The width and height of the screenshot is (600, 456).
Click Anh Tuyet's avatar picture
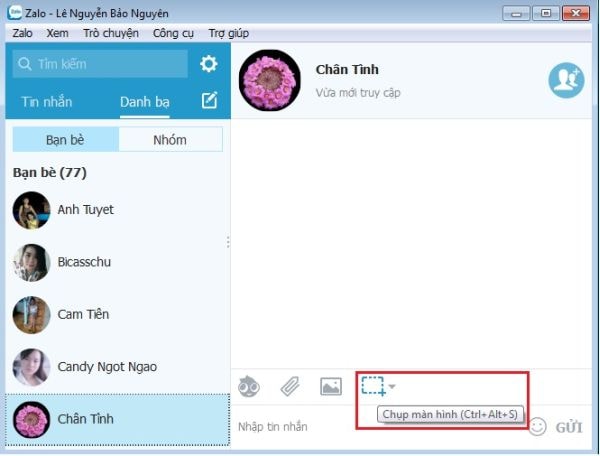[x=31, y=210]
